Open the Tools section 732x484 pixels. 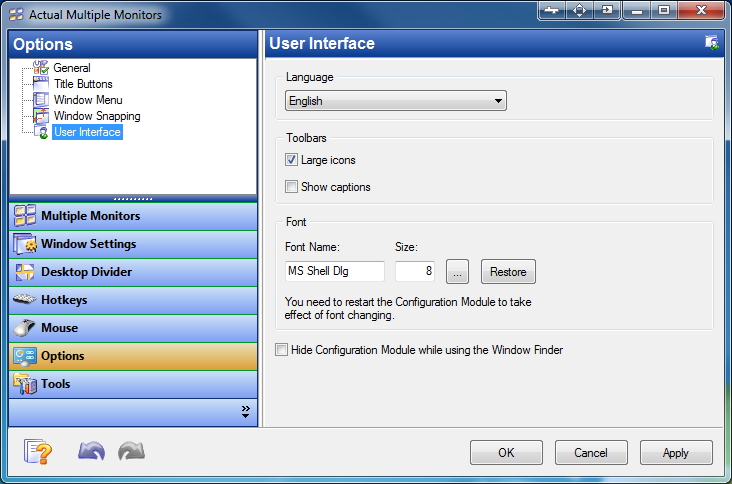coord(133,384)
